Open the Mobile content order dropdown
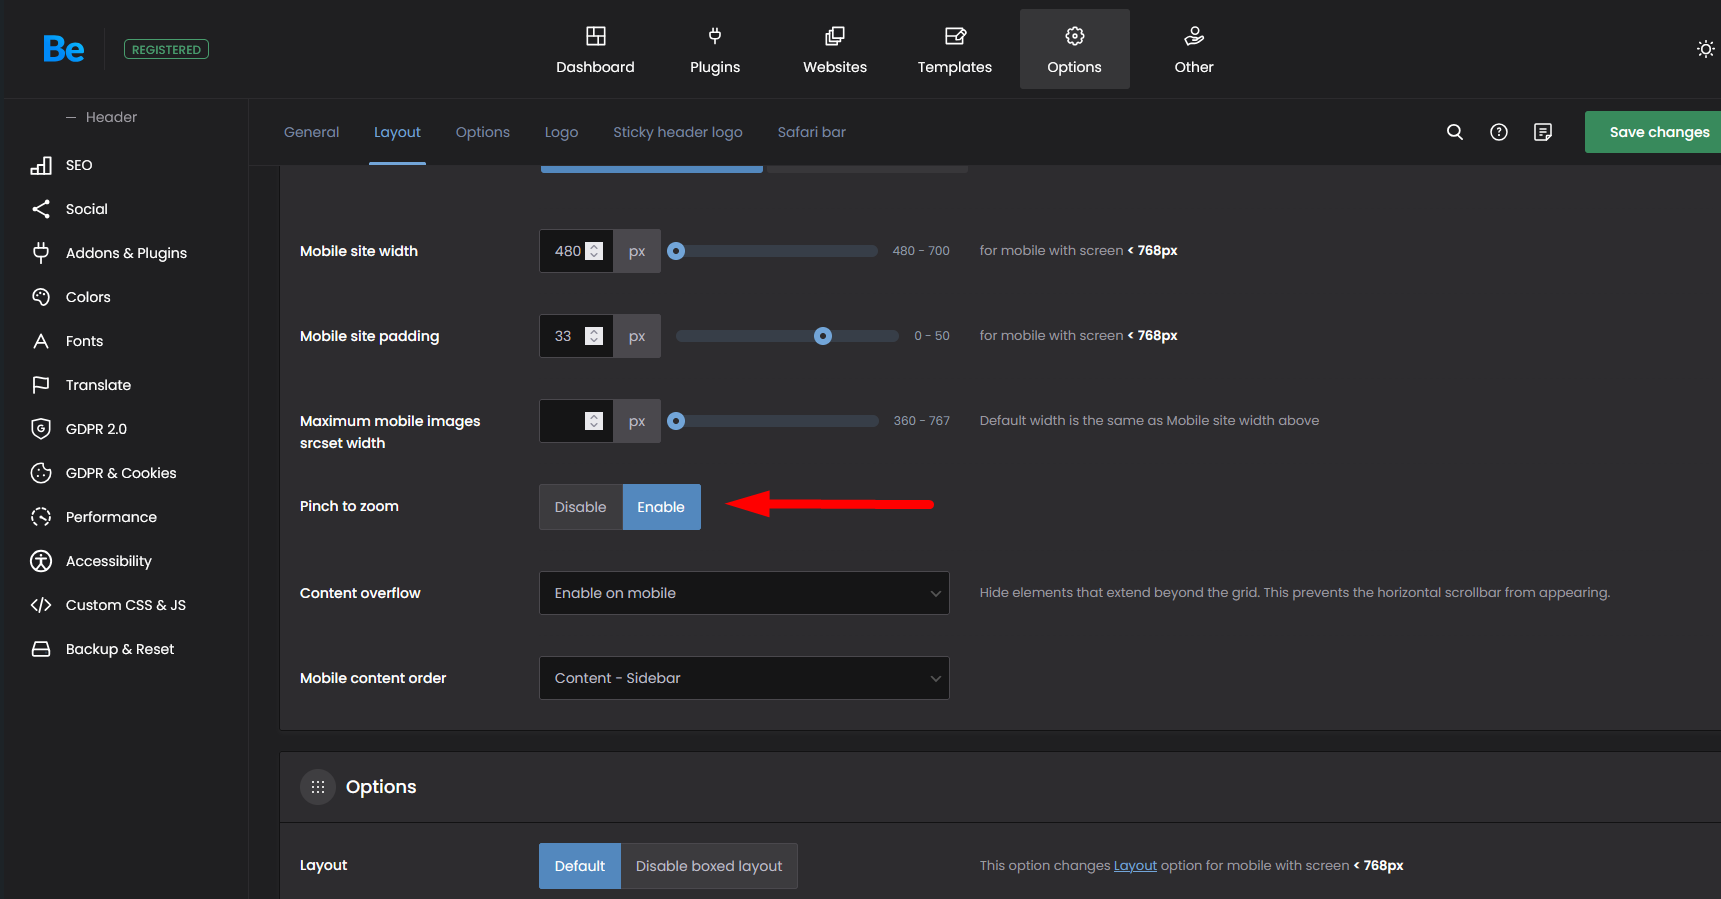The width and height of the screenshot is (1721, 899). click(x=744, y=678)
